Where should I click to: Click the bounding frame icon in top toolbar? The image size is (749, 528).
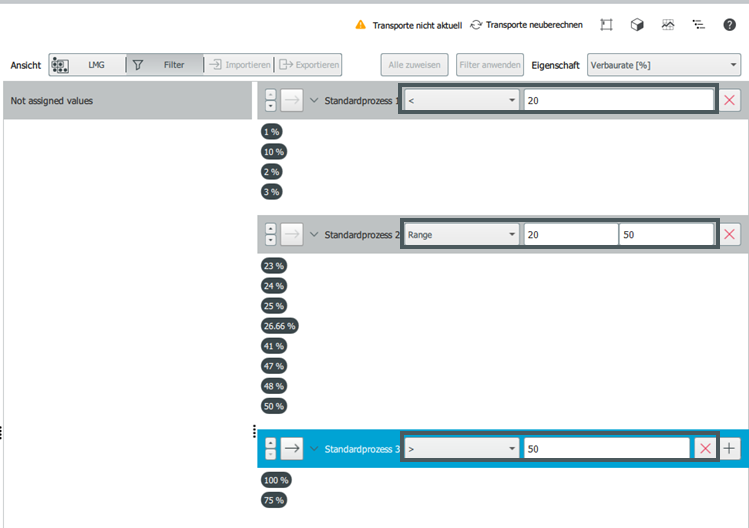tap(606, 24)
